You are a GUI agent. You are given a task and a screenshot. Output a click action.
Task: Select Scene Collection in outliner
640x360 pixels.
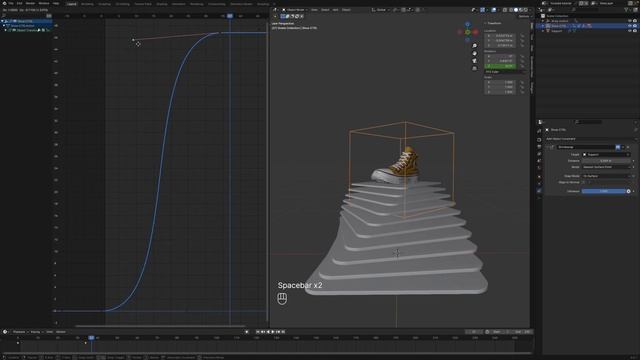point(558,16)
